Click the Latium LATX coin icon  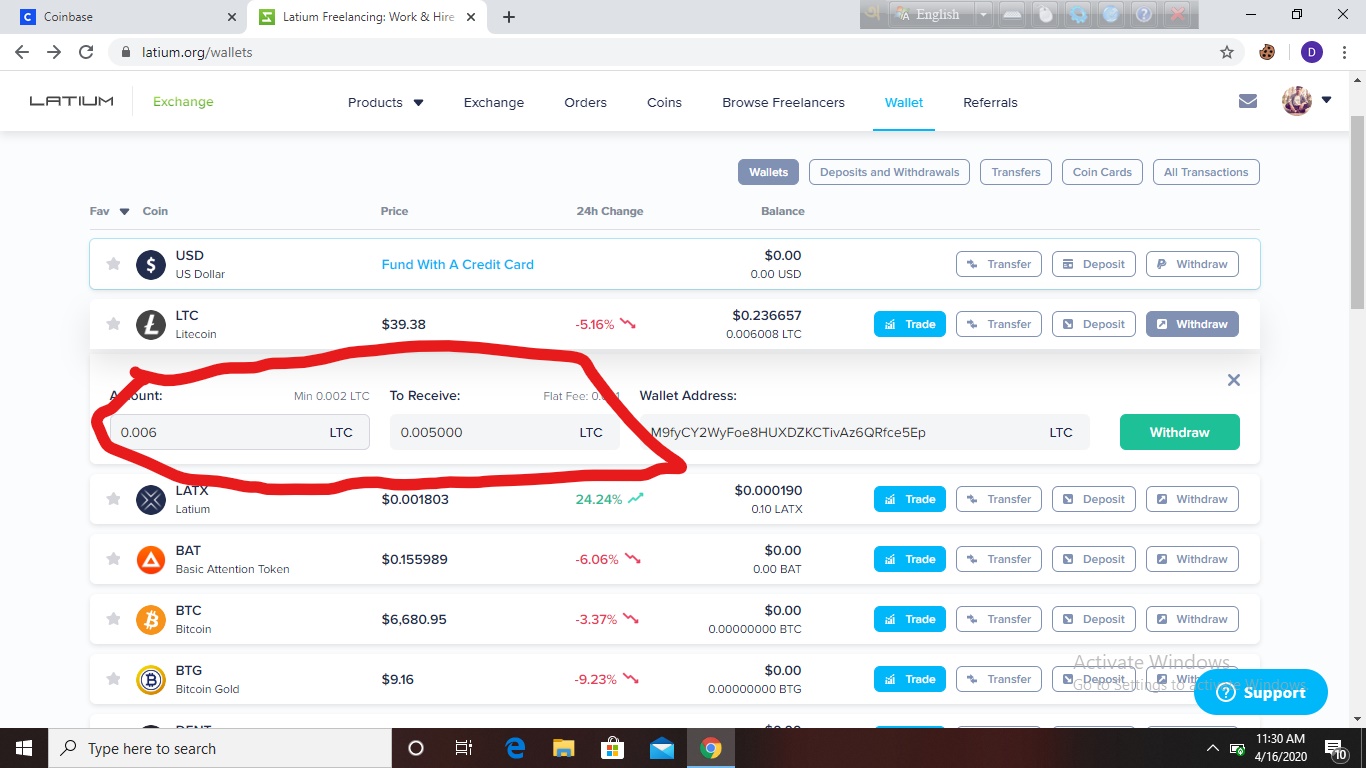coord(151,499)
